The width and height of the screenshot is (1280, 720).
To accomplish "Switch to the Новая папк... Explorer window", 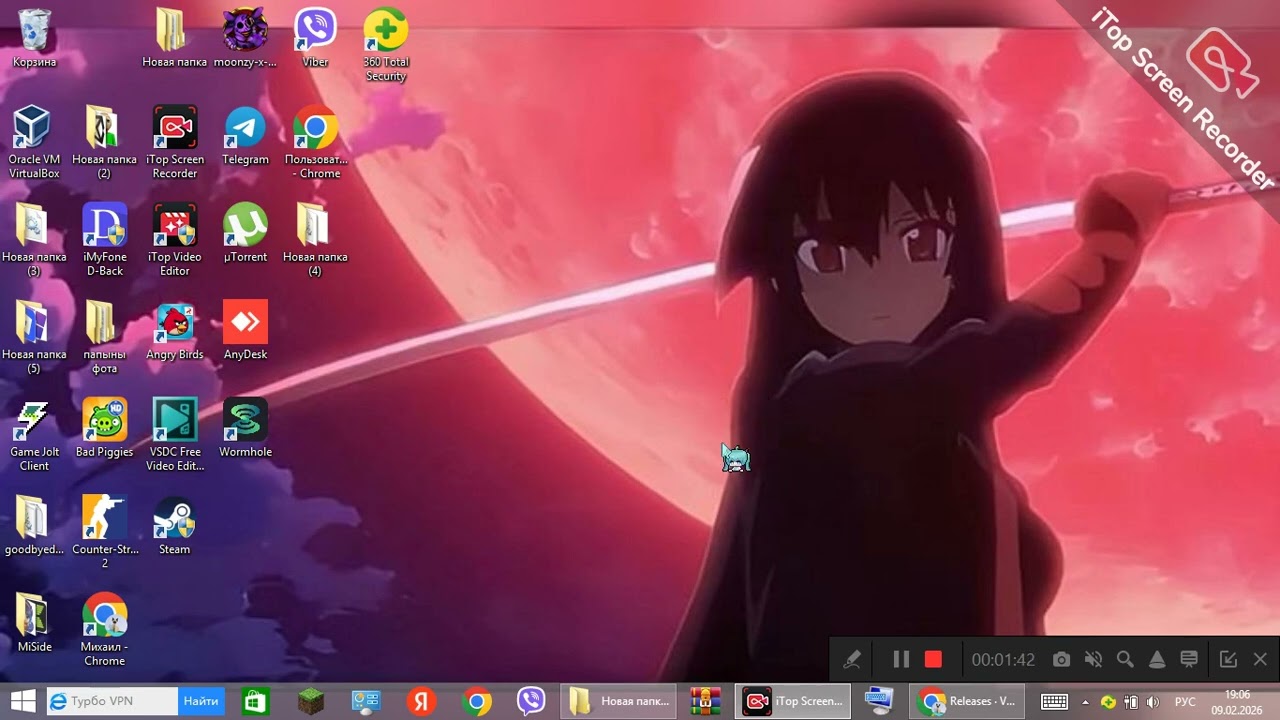I will 620,701.
